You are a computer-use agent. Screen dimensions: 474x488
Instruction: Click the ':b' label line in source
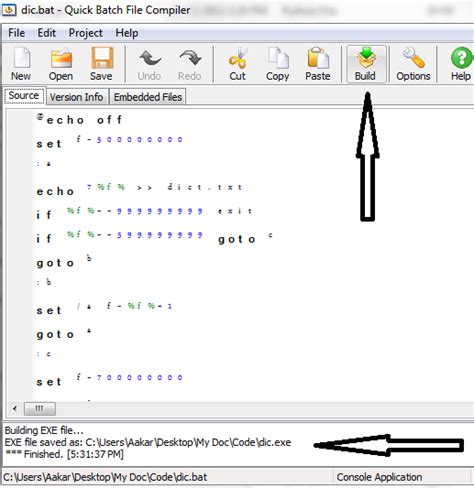44,282
